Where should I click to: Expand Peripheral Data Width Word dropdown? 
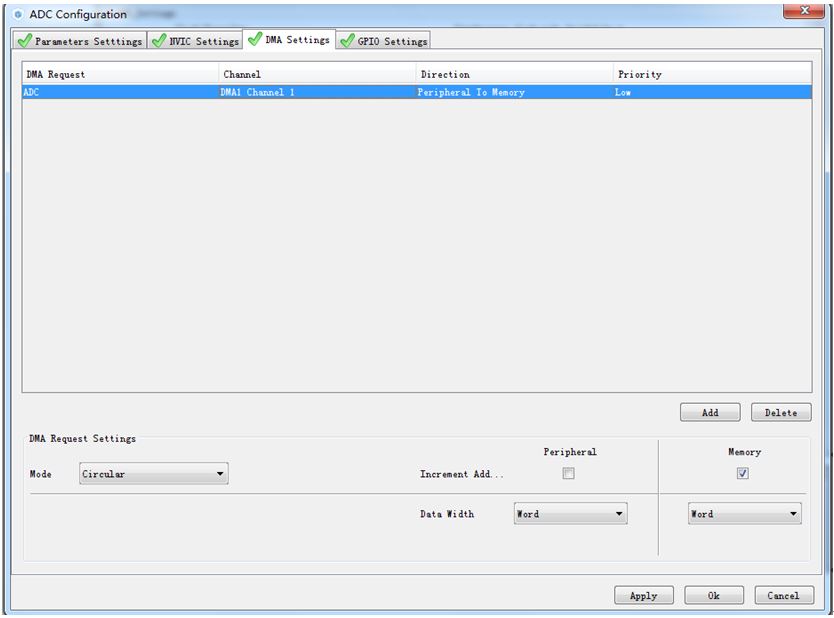(x=570, y=514)
